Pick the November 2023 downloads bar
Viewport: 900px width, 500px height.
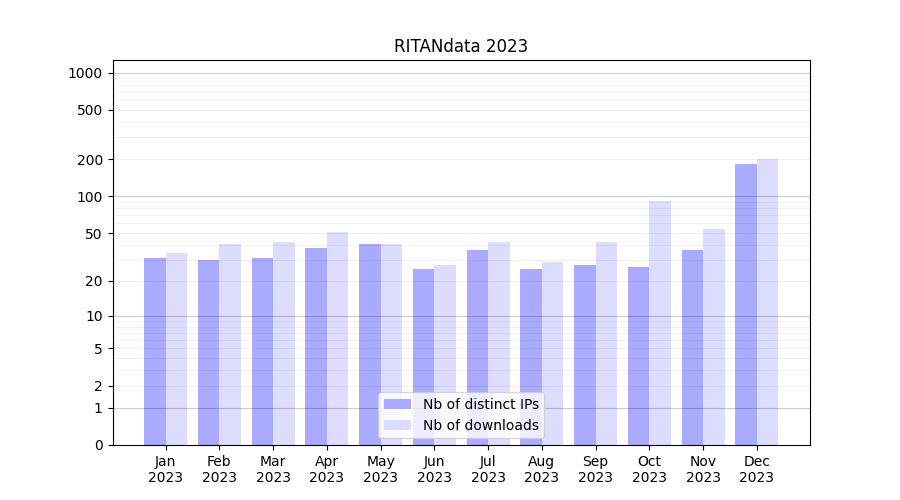coord(714,336)
